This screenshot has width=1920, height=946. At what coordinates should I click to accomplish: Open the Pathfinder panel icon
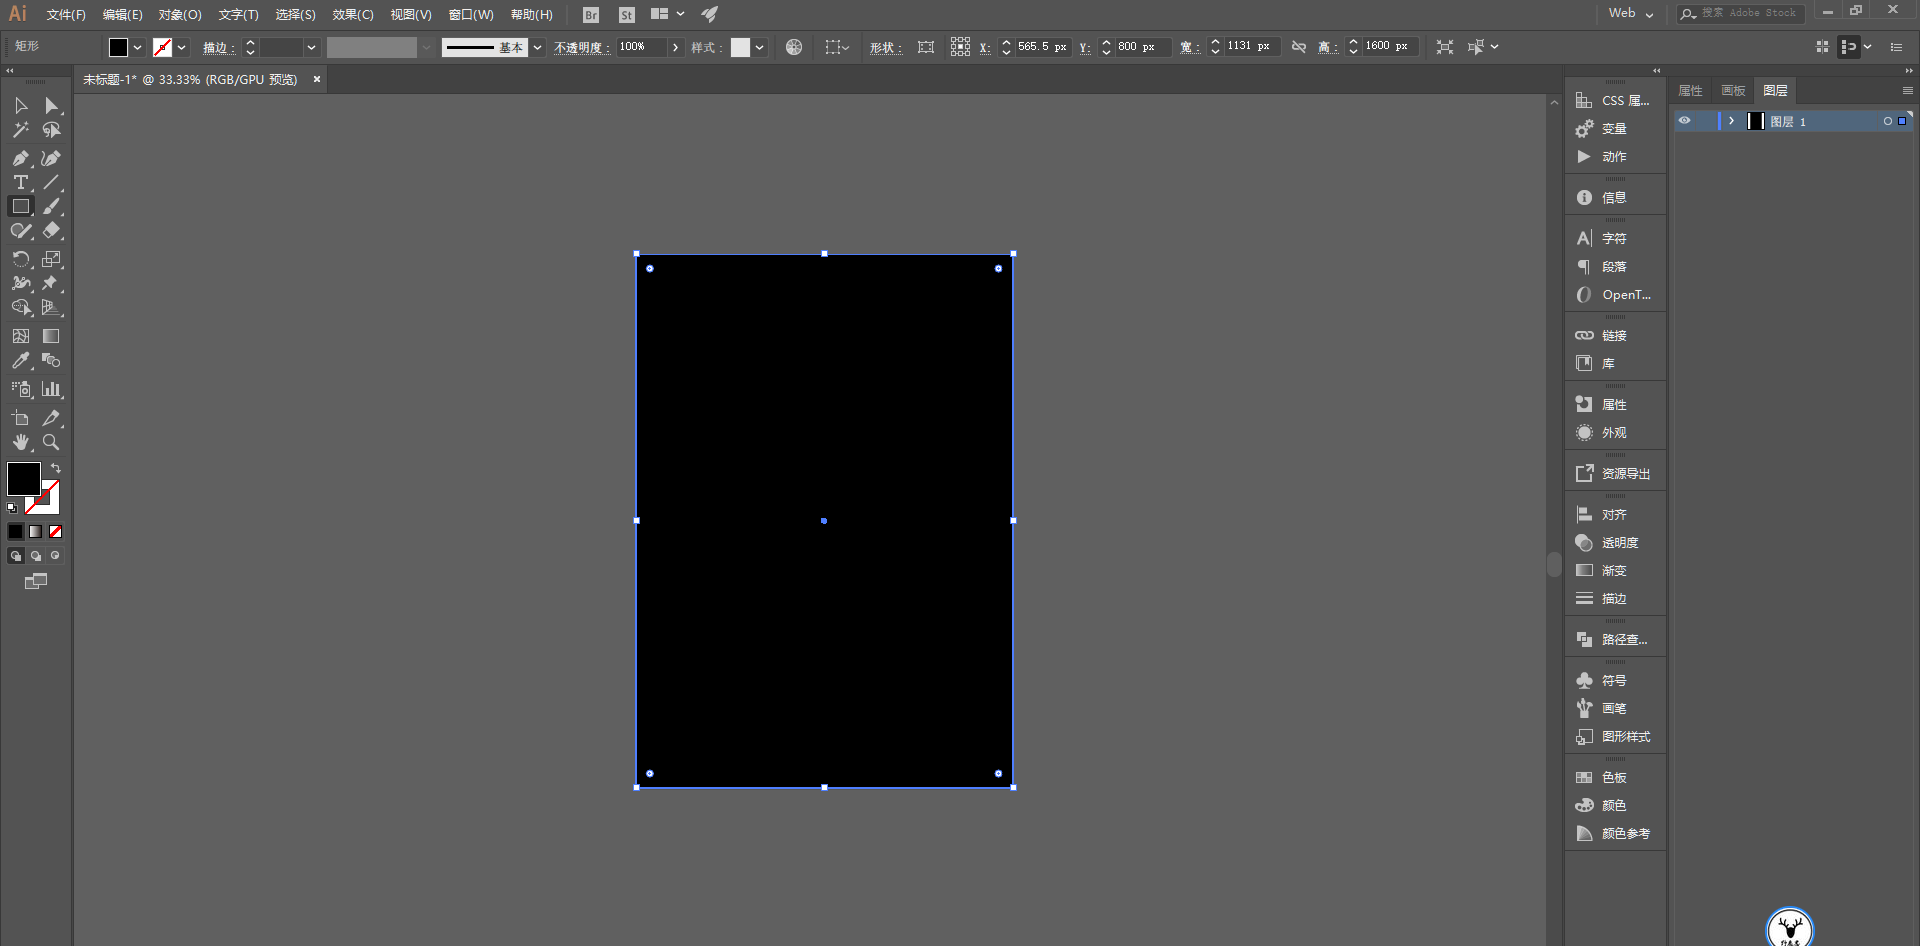tap(1584, 639)
